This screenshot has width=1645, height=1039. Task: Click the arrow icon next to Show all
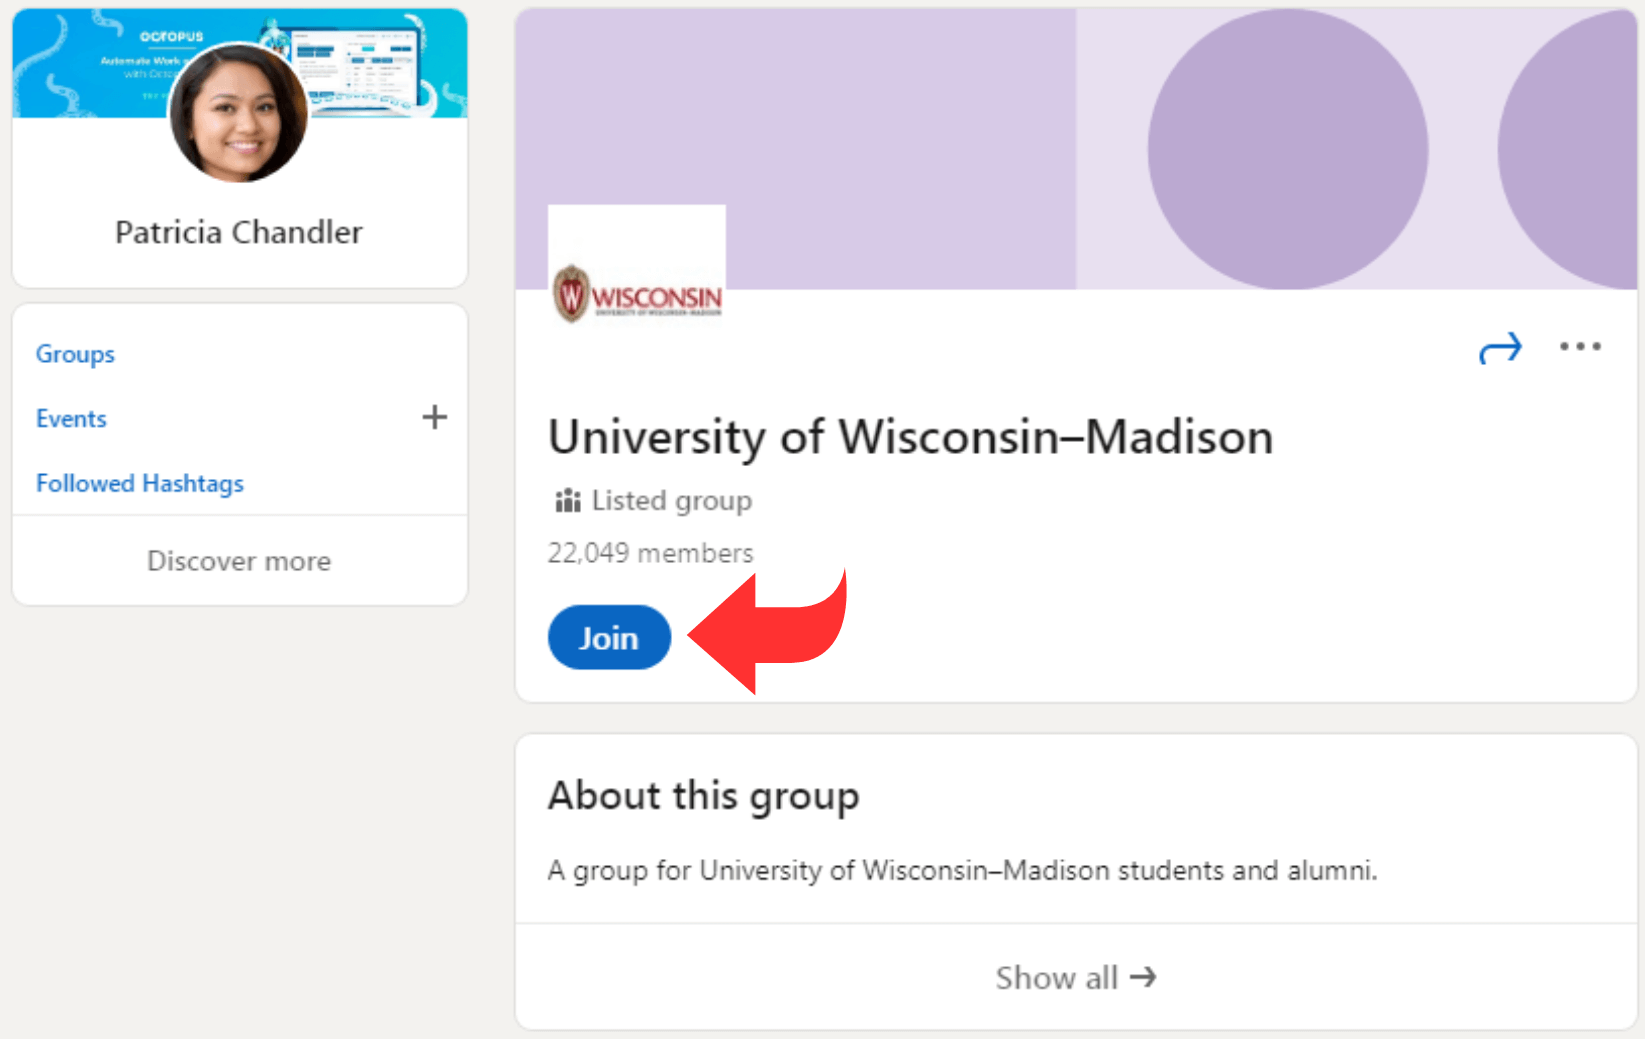click(x=1142, y=977)
